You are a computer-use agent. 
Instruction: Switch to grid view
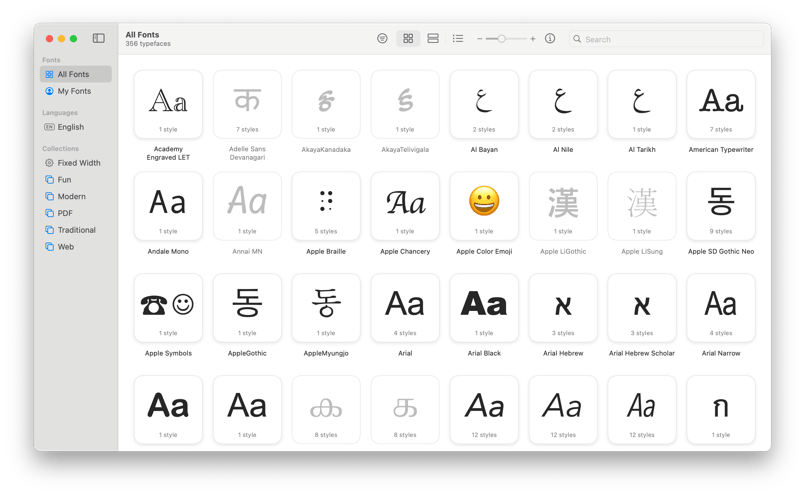point(408,39)
